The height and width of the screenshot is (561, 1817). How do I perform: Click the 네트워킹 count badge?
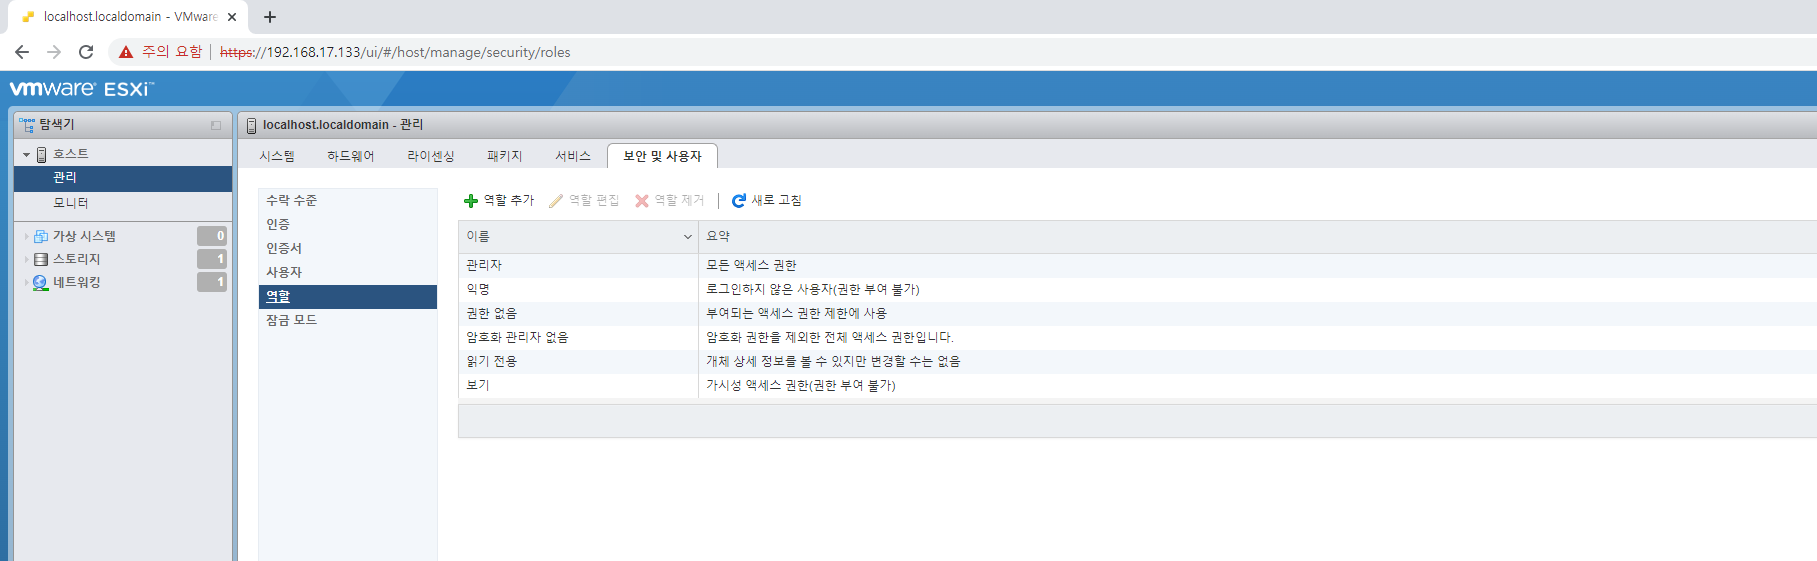coord(212,282)
